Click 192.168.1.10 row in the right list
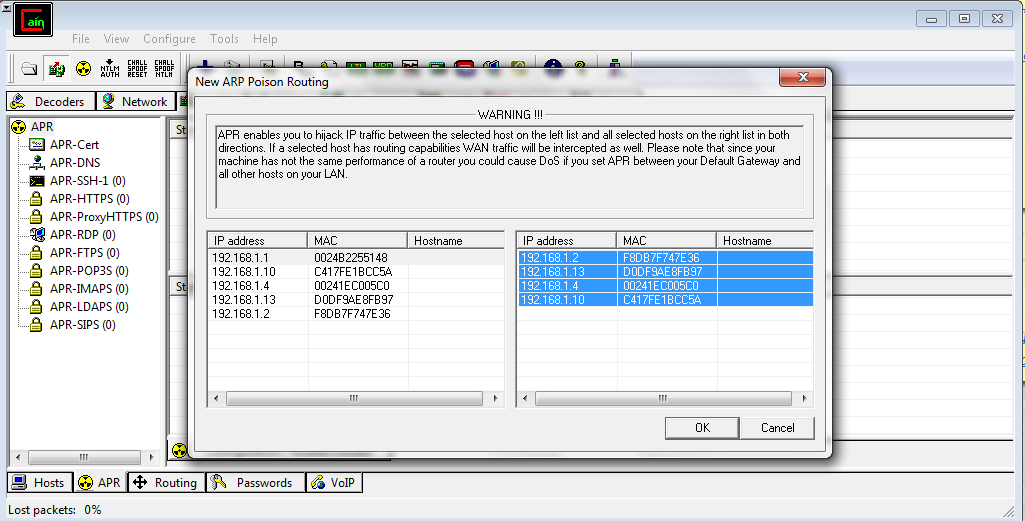The height and width of the screenshot is (521, 1025). (x=665, y=299)
